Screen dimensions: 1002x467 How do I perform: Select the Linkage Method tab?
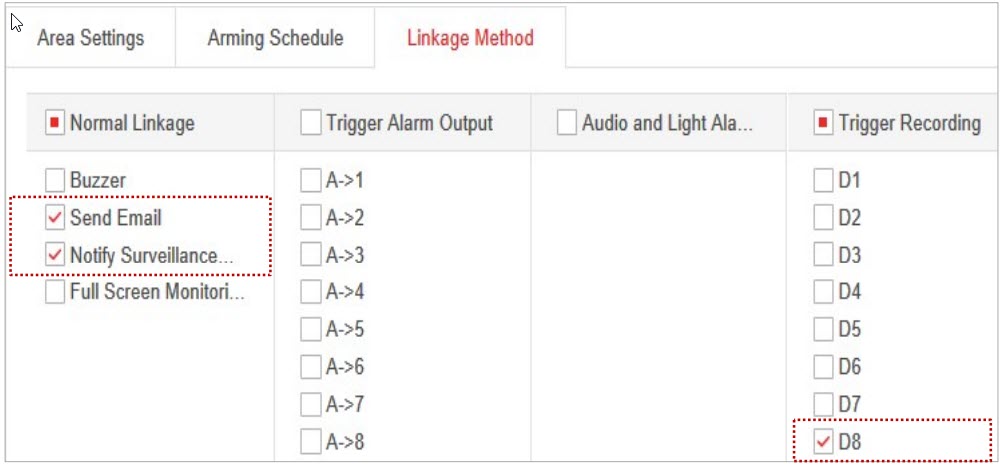[x=470, y=38]
